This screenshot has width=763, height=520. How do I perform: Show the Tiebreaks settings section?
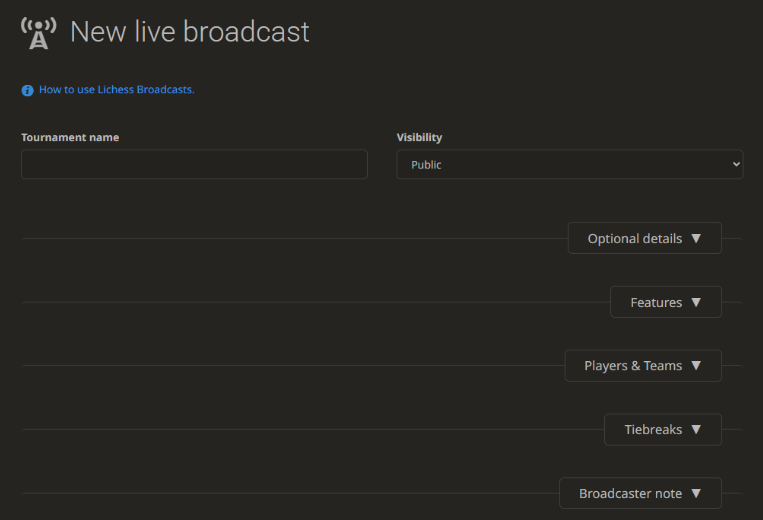click(653, 430)
